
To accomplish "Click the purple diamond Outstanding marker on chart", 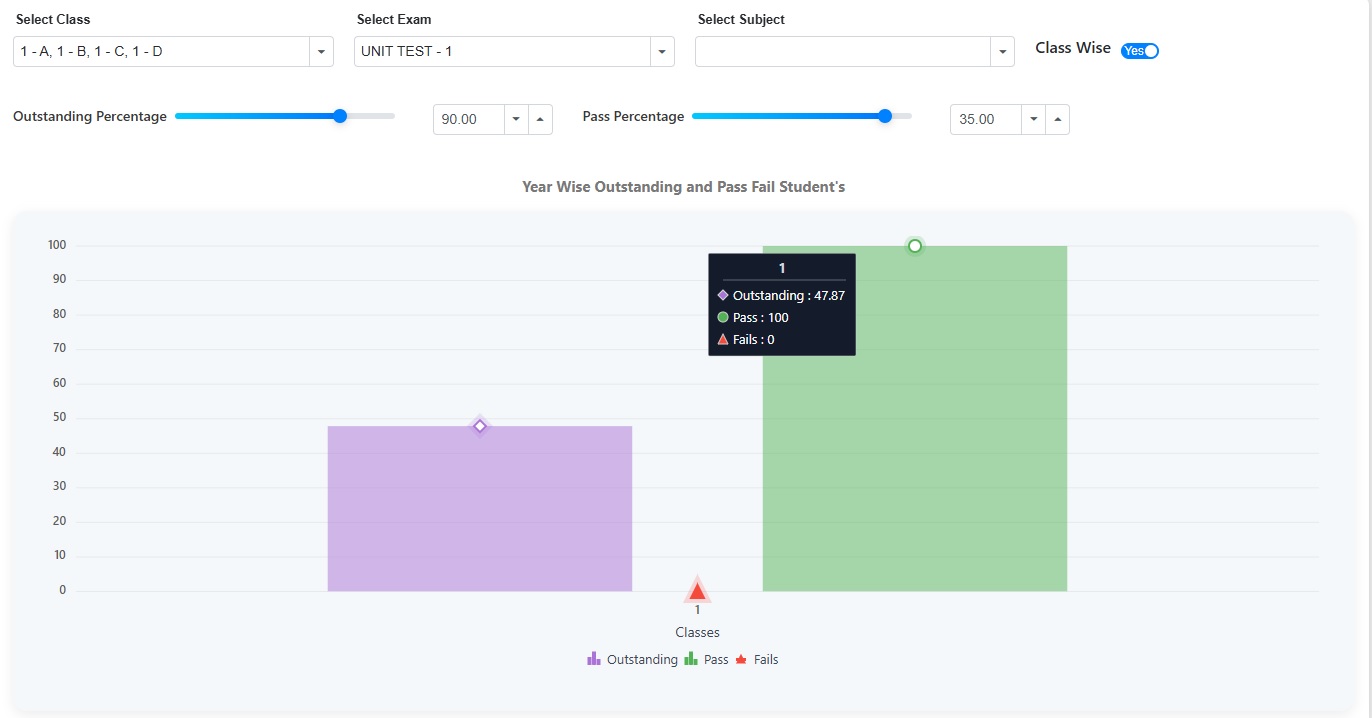I will (480, 427).
